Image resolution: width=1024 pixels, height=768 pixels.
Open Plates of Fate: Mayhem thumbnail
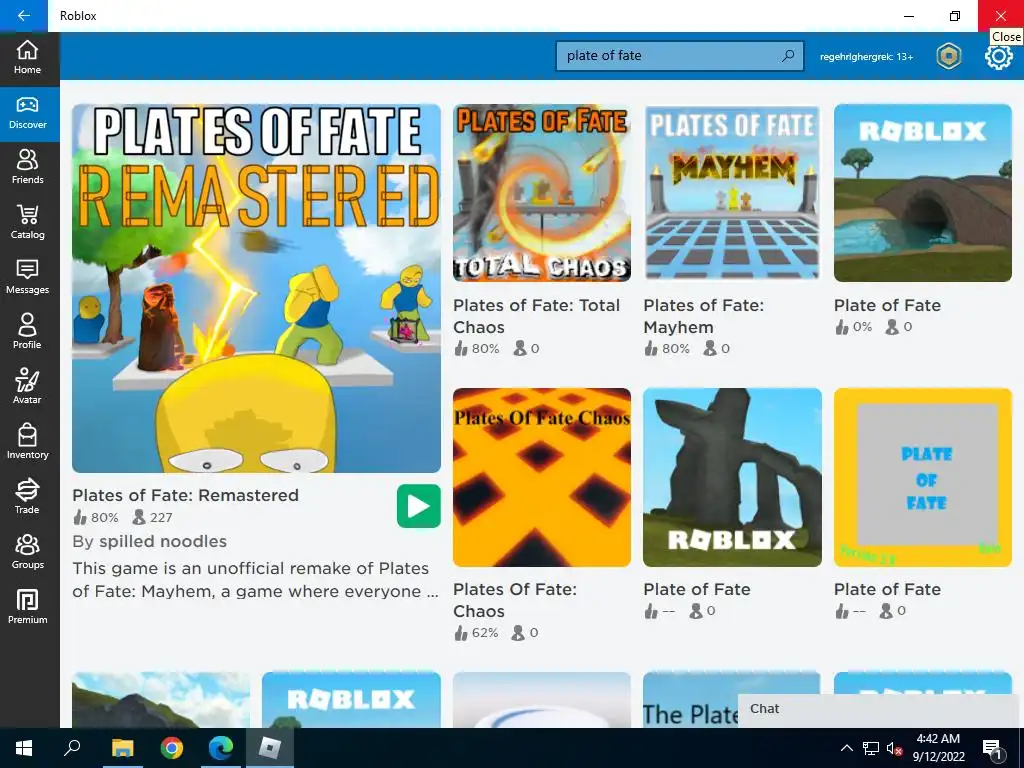[731, 193]
